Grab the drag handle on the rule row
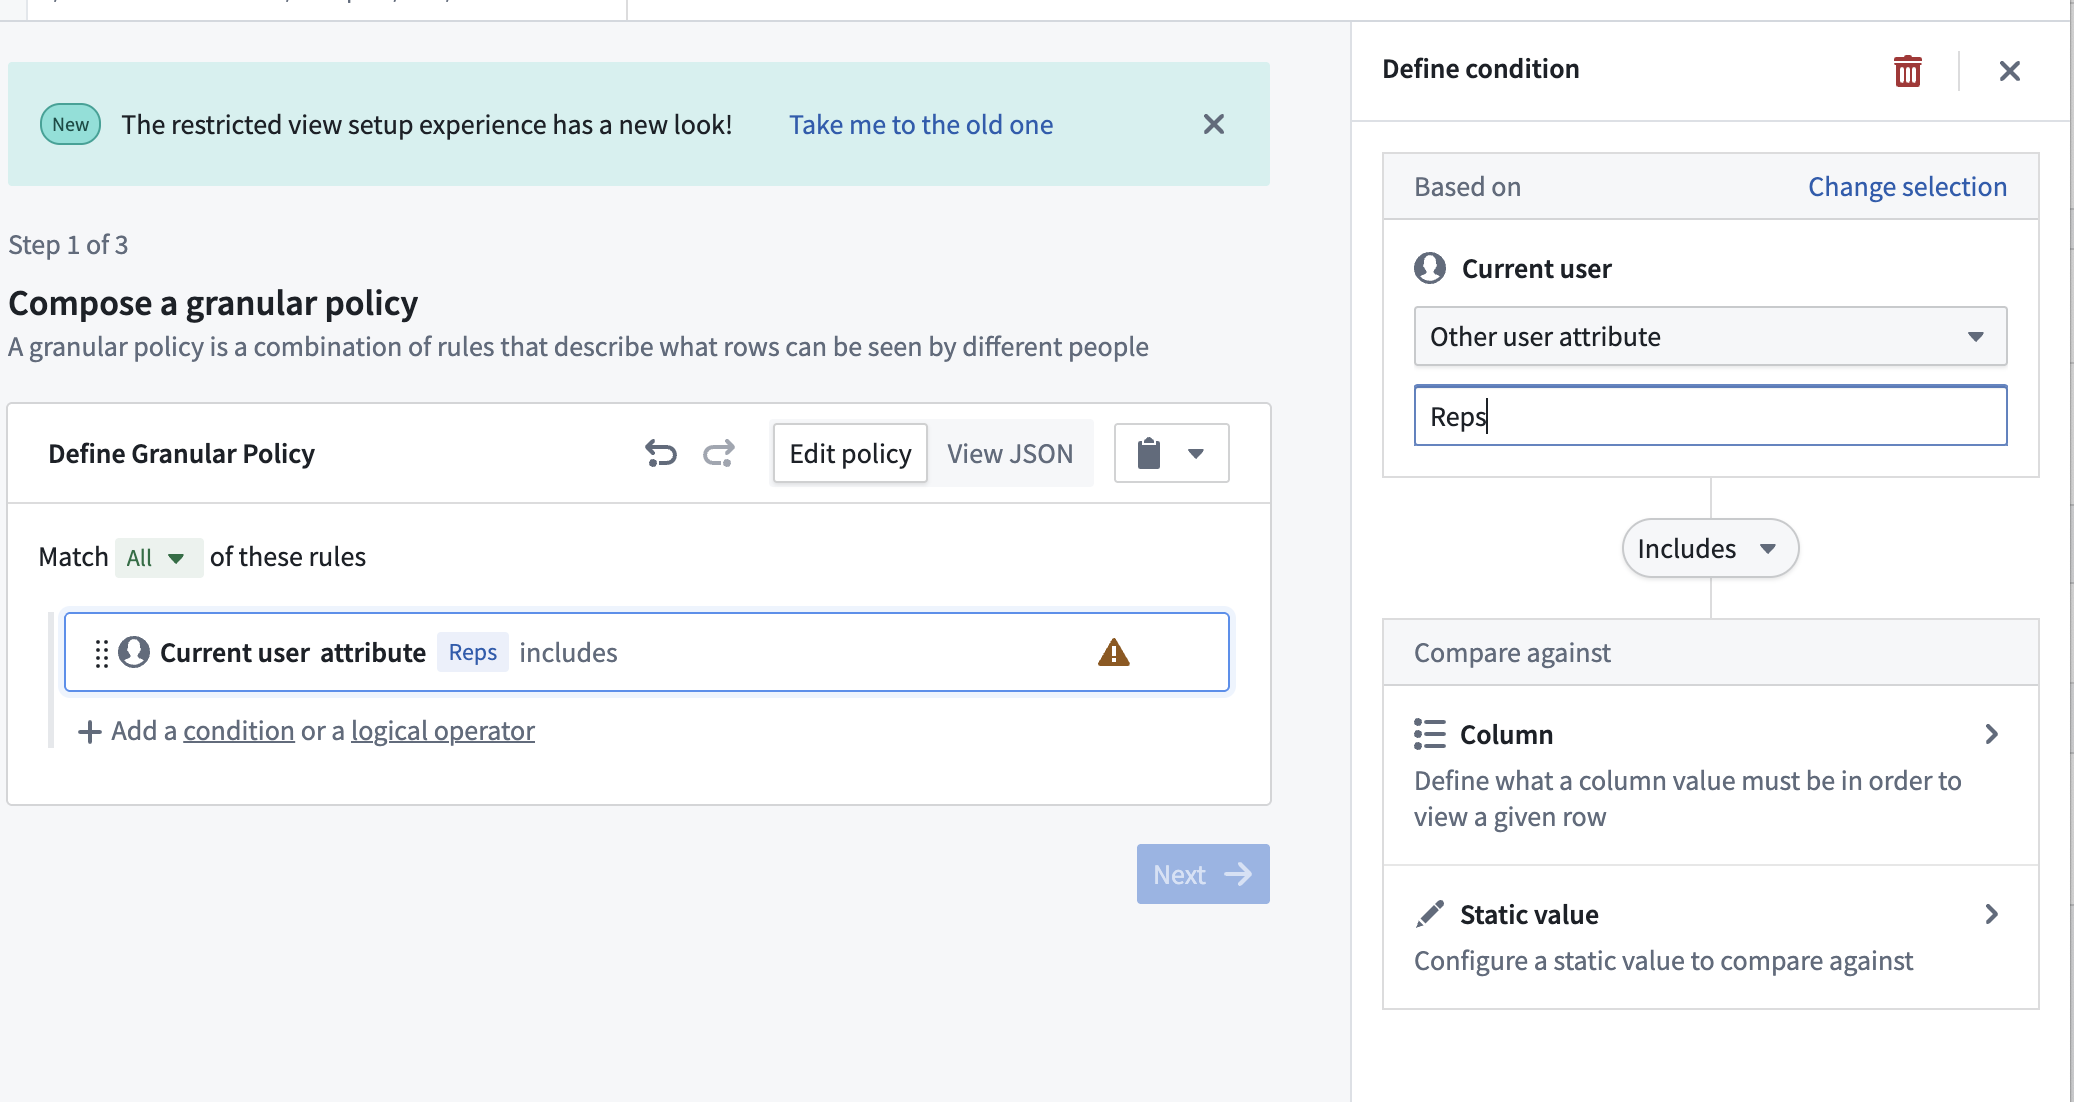 (101, 653)
